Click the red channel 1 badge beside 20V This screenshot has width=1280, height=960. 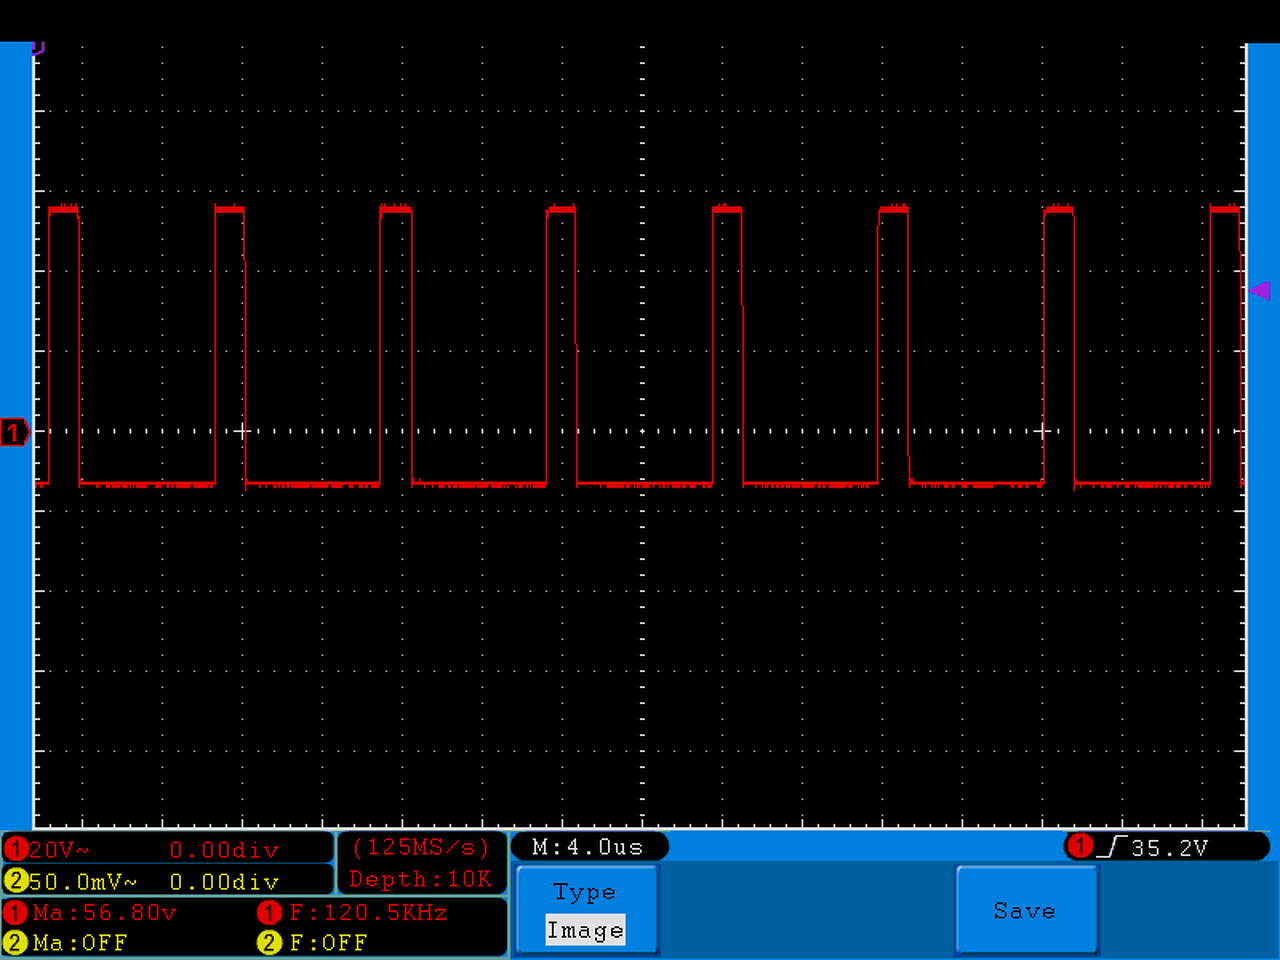coord(15,850)
